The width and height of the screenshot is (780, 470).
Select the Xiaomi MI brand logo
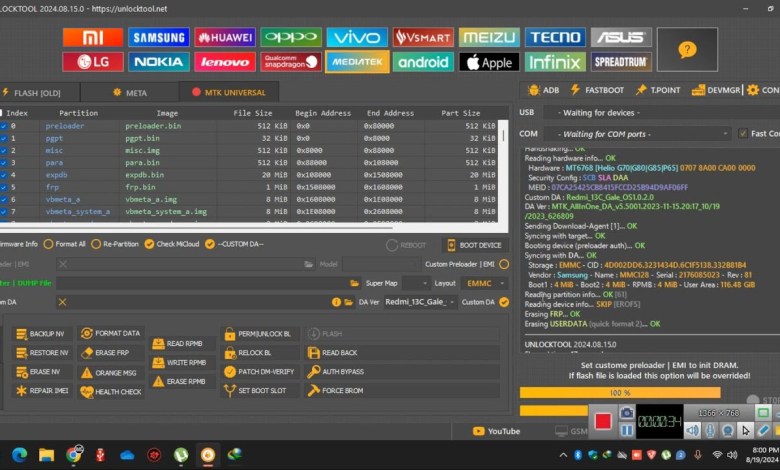(93, 37)
